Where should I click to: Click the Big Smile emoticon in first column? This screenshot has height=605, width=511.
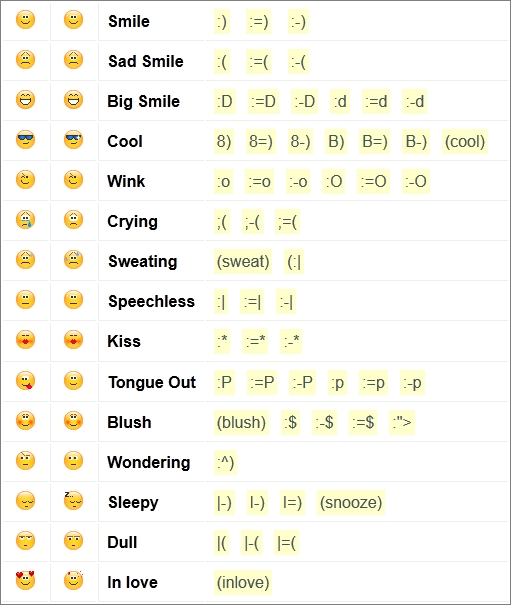[25, 100]
